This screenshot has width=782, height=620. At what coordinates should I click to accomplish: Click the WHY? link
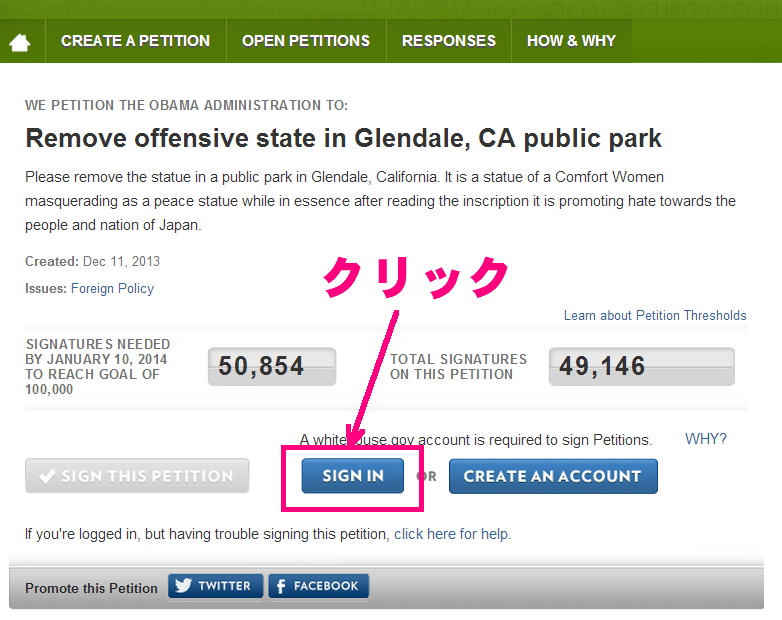coord(705,439)
